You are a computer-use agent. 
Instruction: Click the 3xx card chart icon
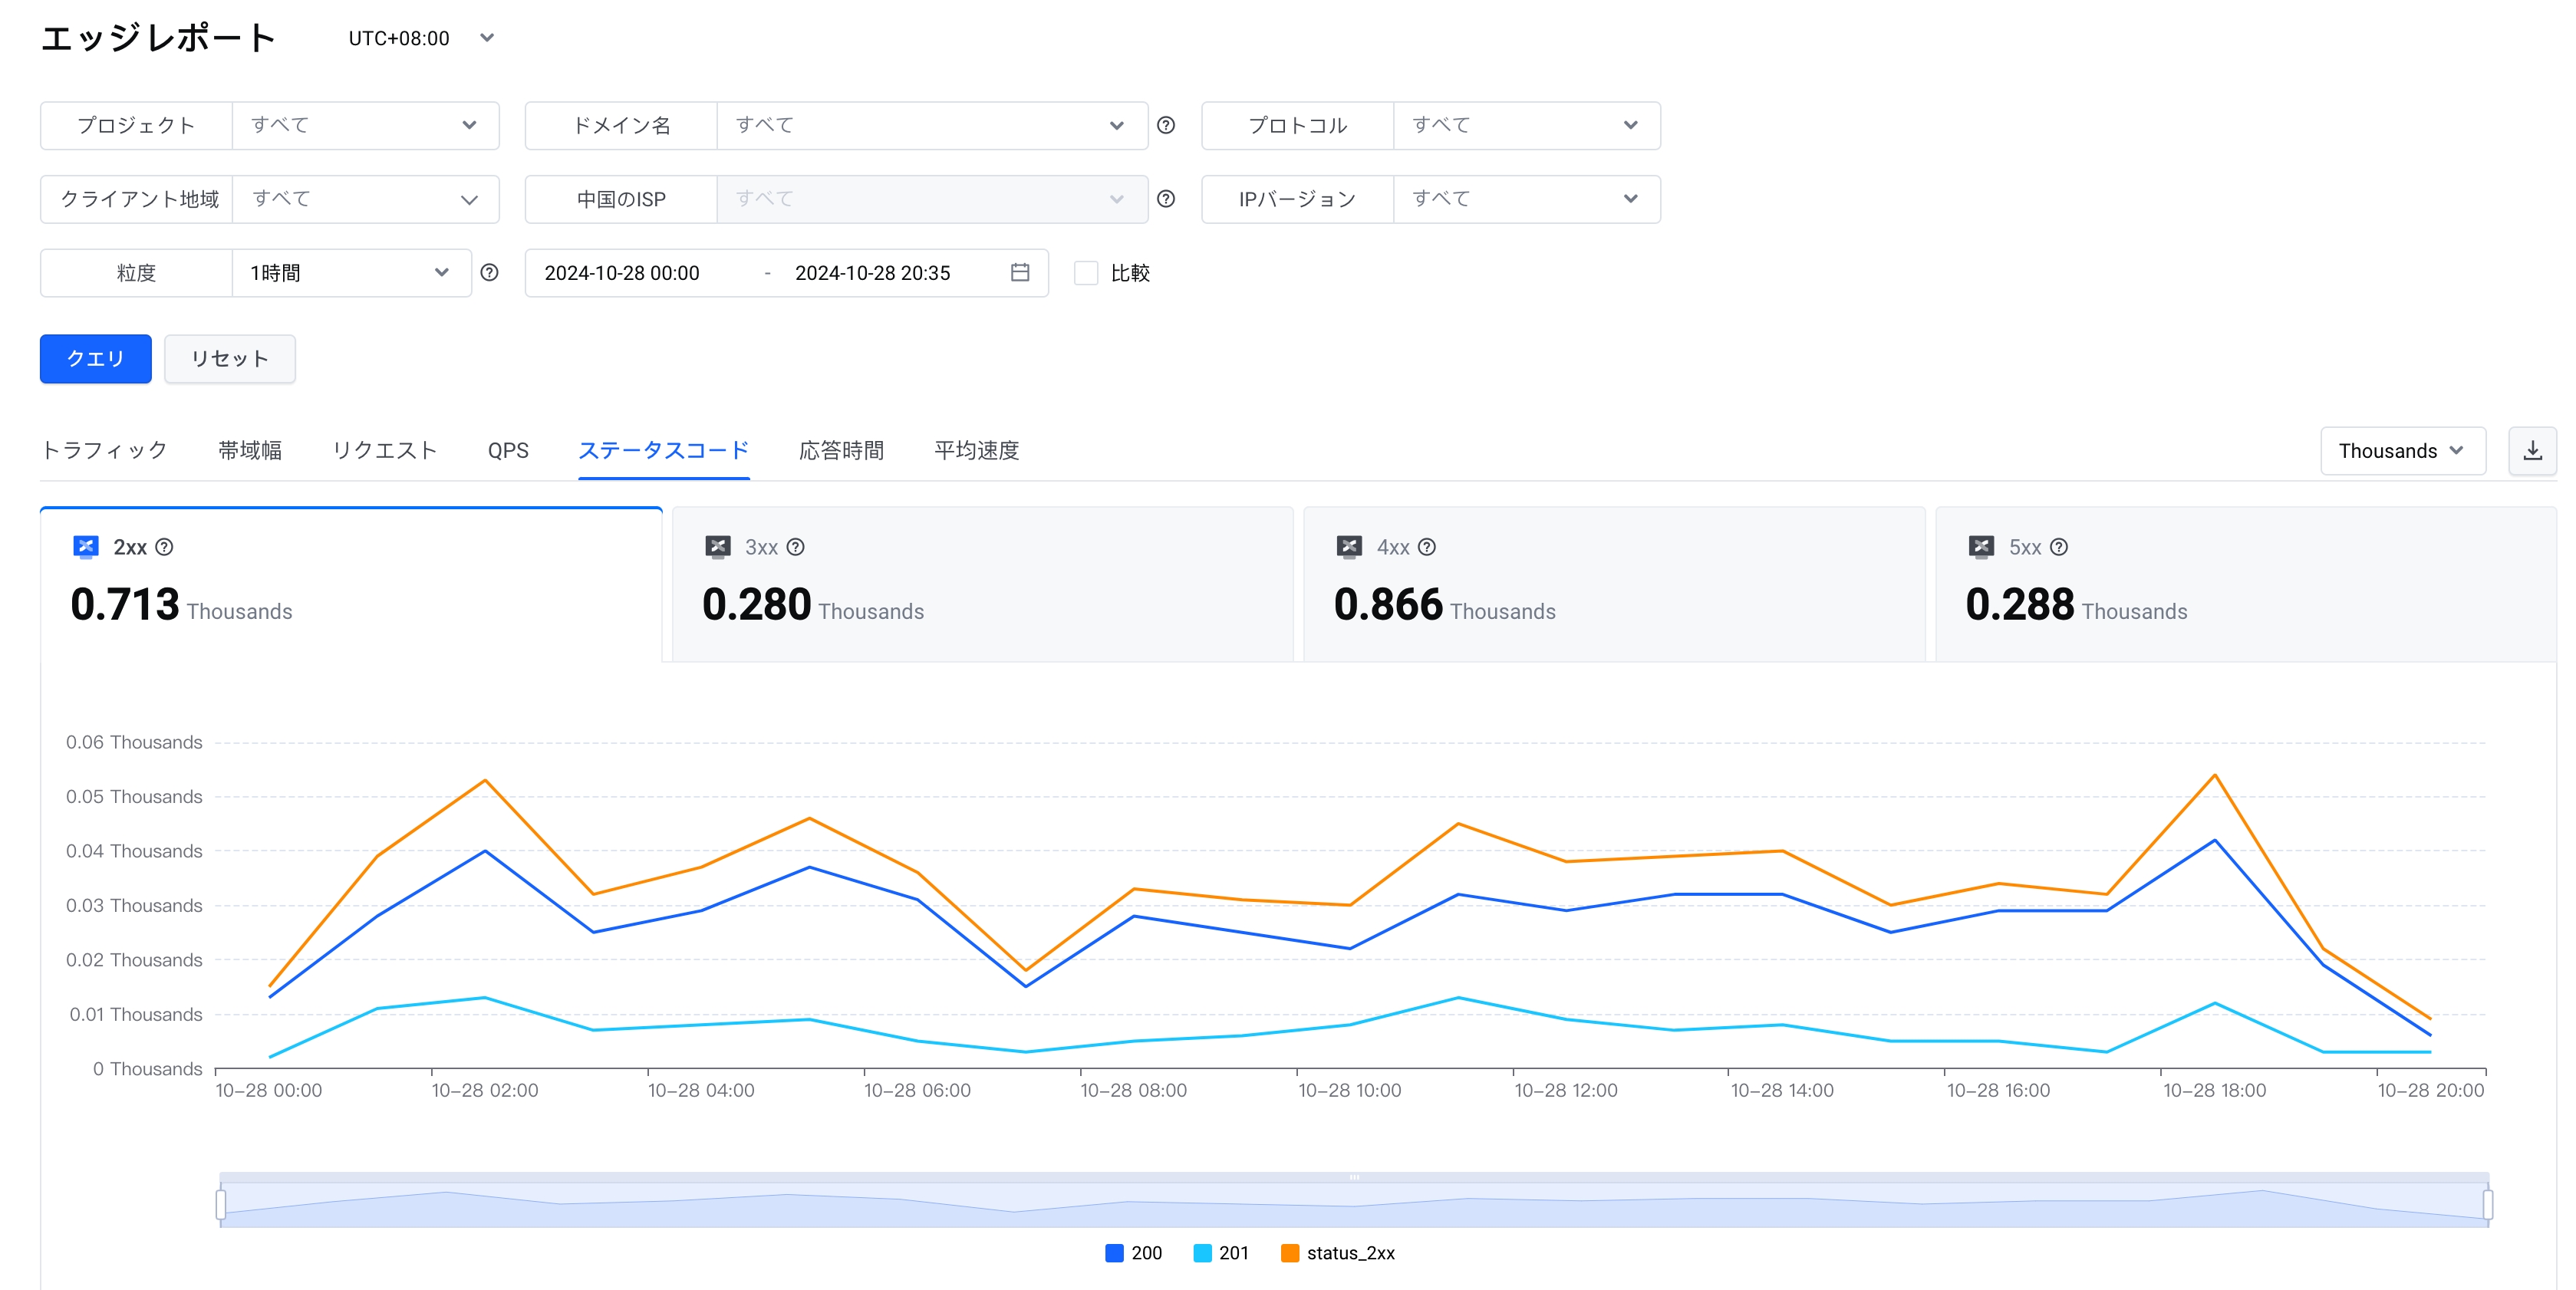point(718,546)
